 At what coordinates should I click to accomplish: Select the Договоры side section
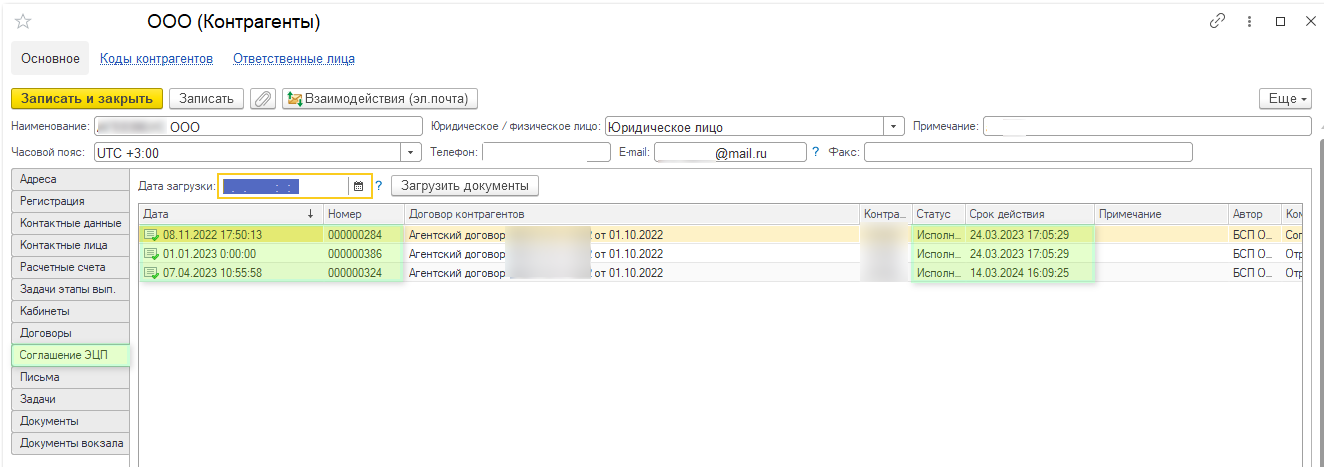click(70, 333)
